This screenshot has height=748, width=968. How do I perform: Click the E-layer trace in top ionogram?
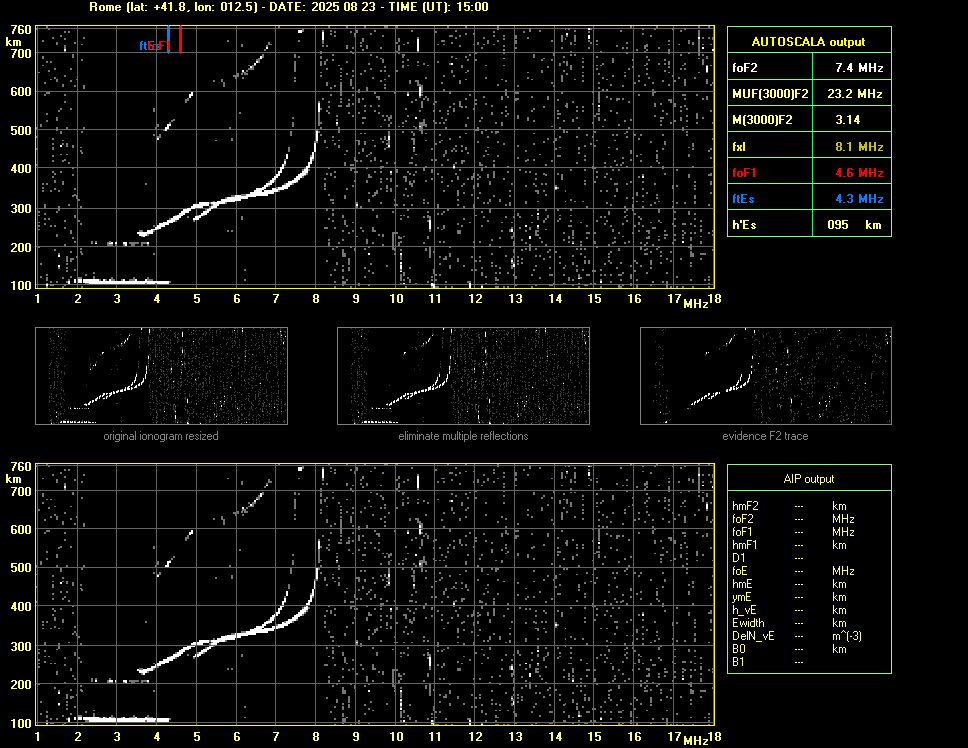click(122, 282)
